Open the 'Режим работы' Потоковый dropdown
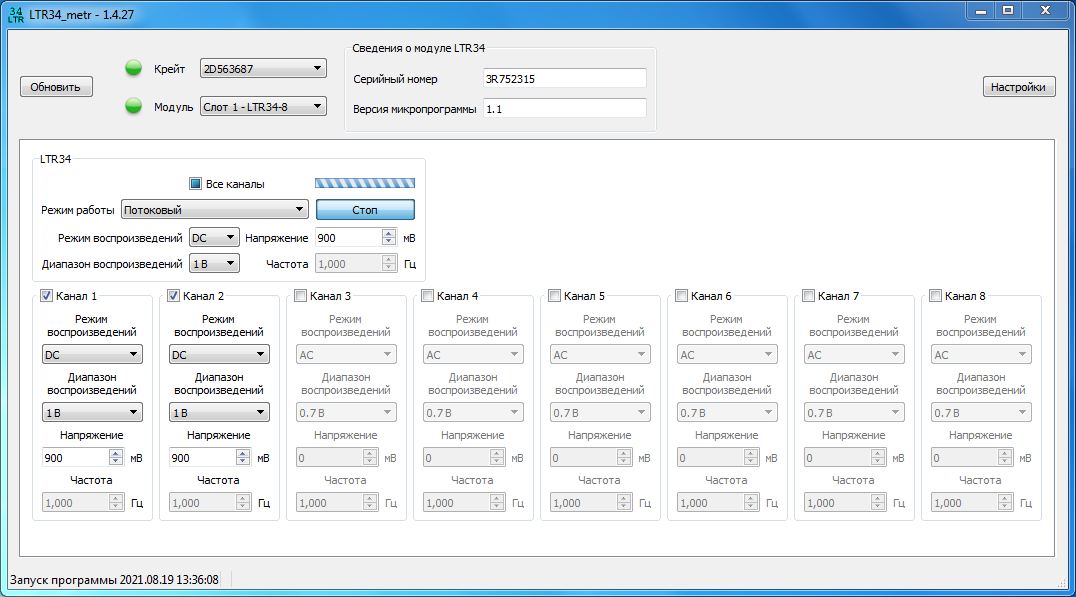 click(215, 209)
